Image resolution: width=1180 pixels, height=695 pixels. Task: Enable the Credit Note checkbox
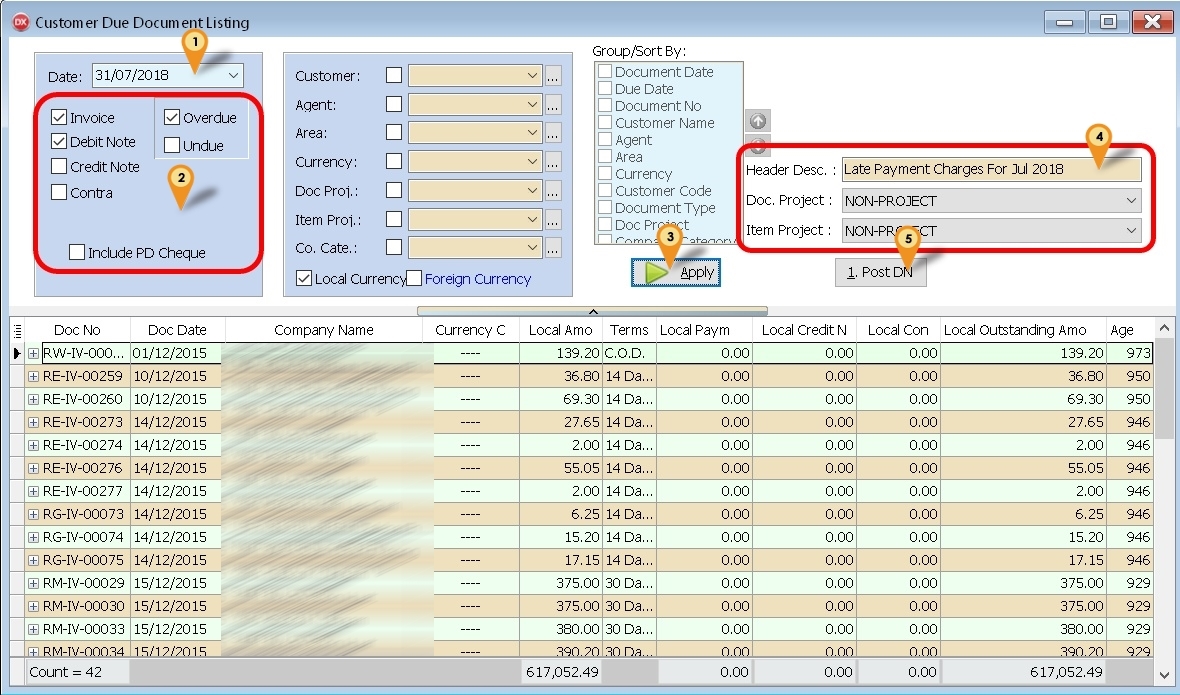(59, 167)
